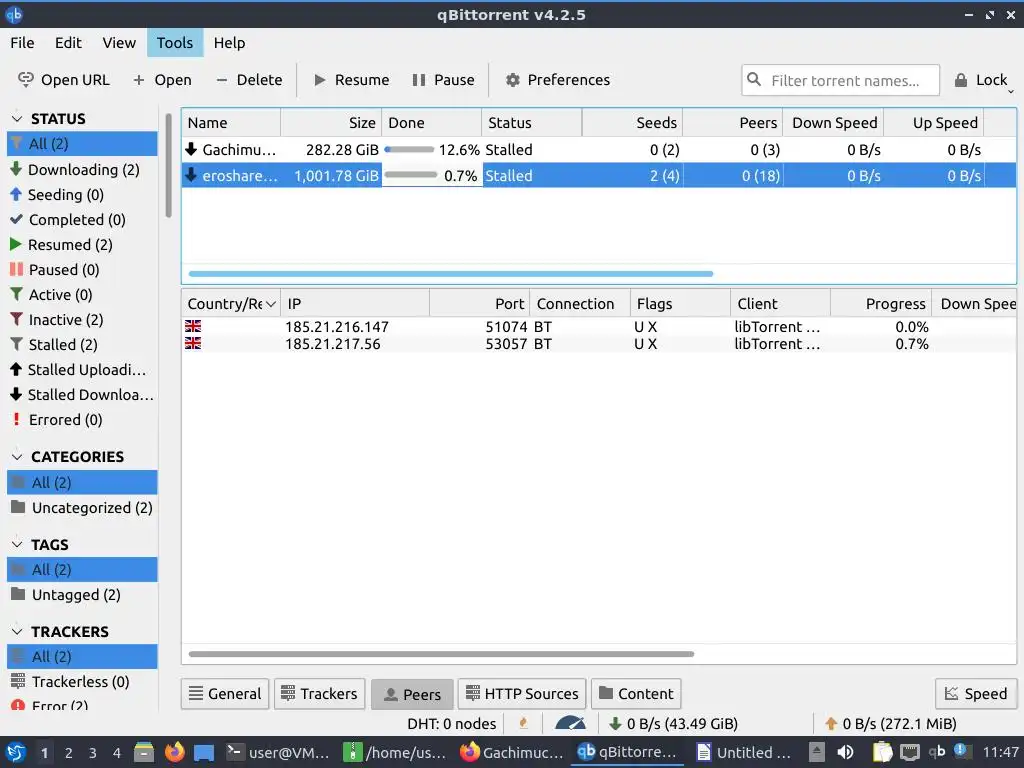The image size is (1024, 768).
Task: Open Firefox from the taskbar launcher
Action: click(174, 752)
